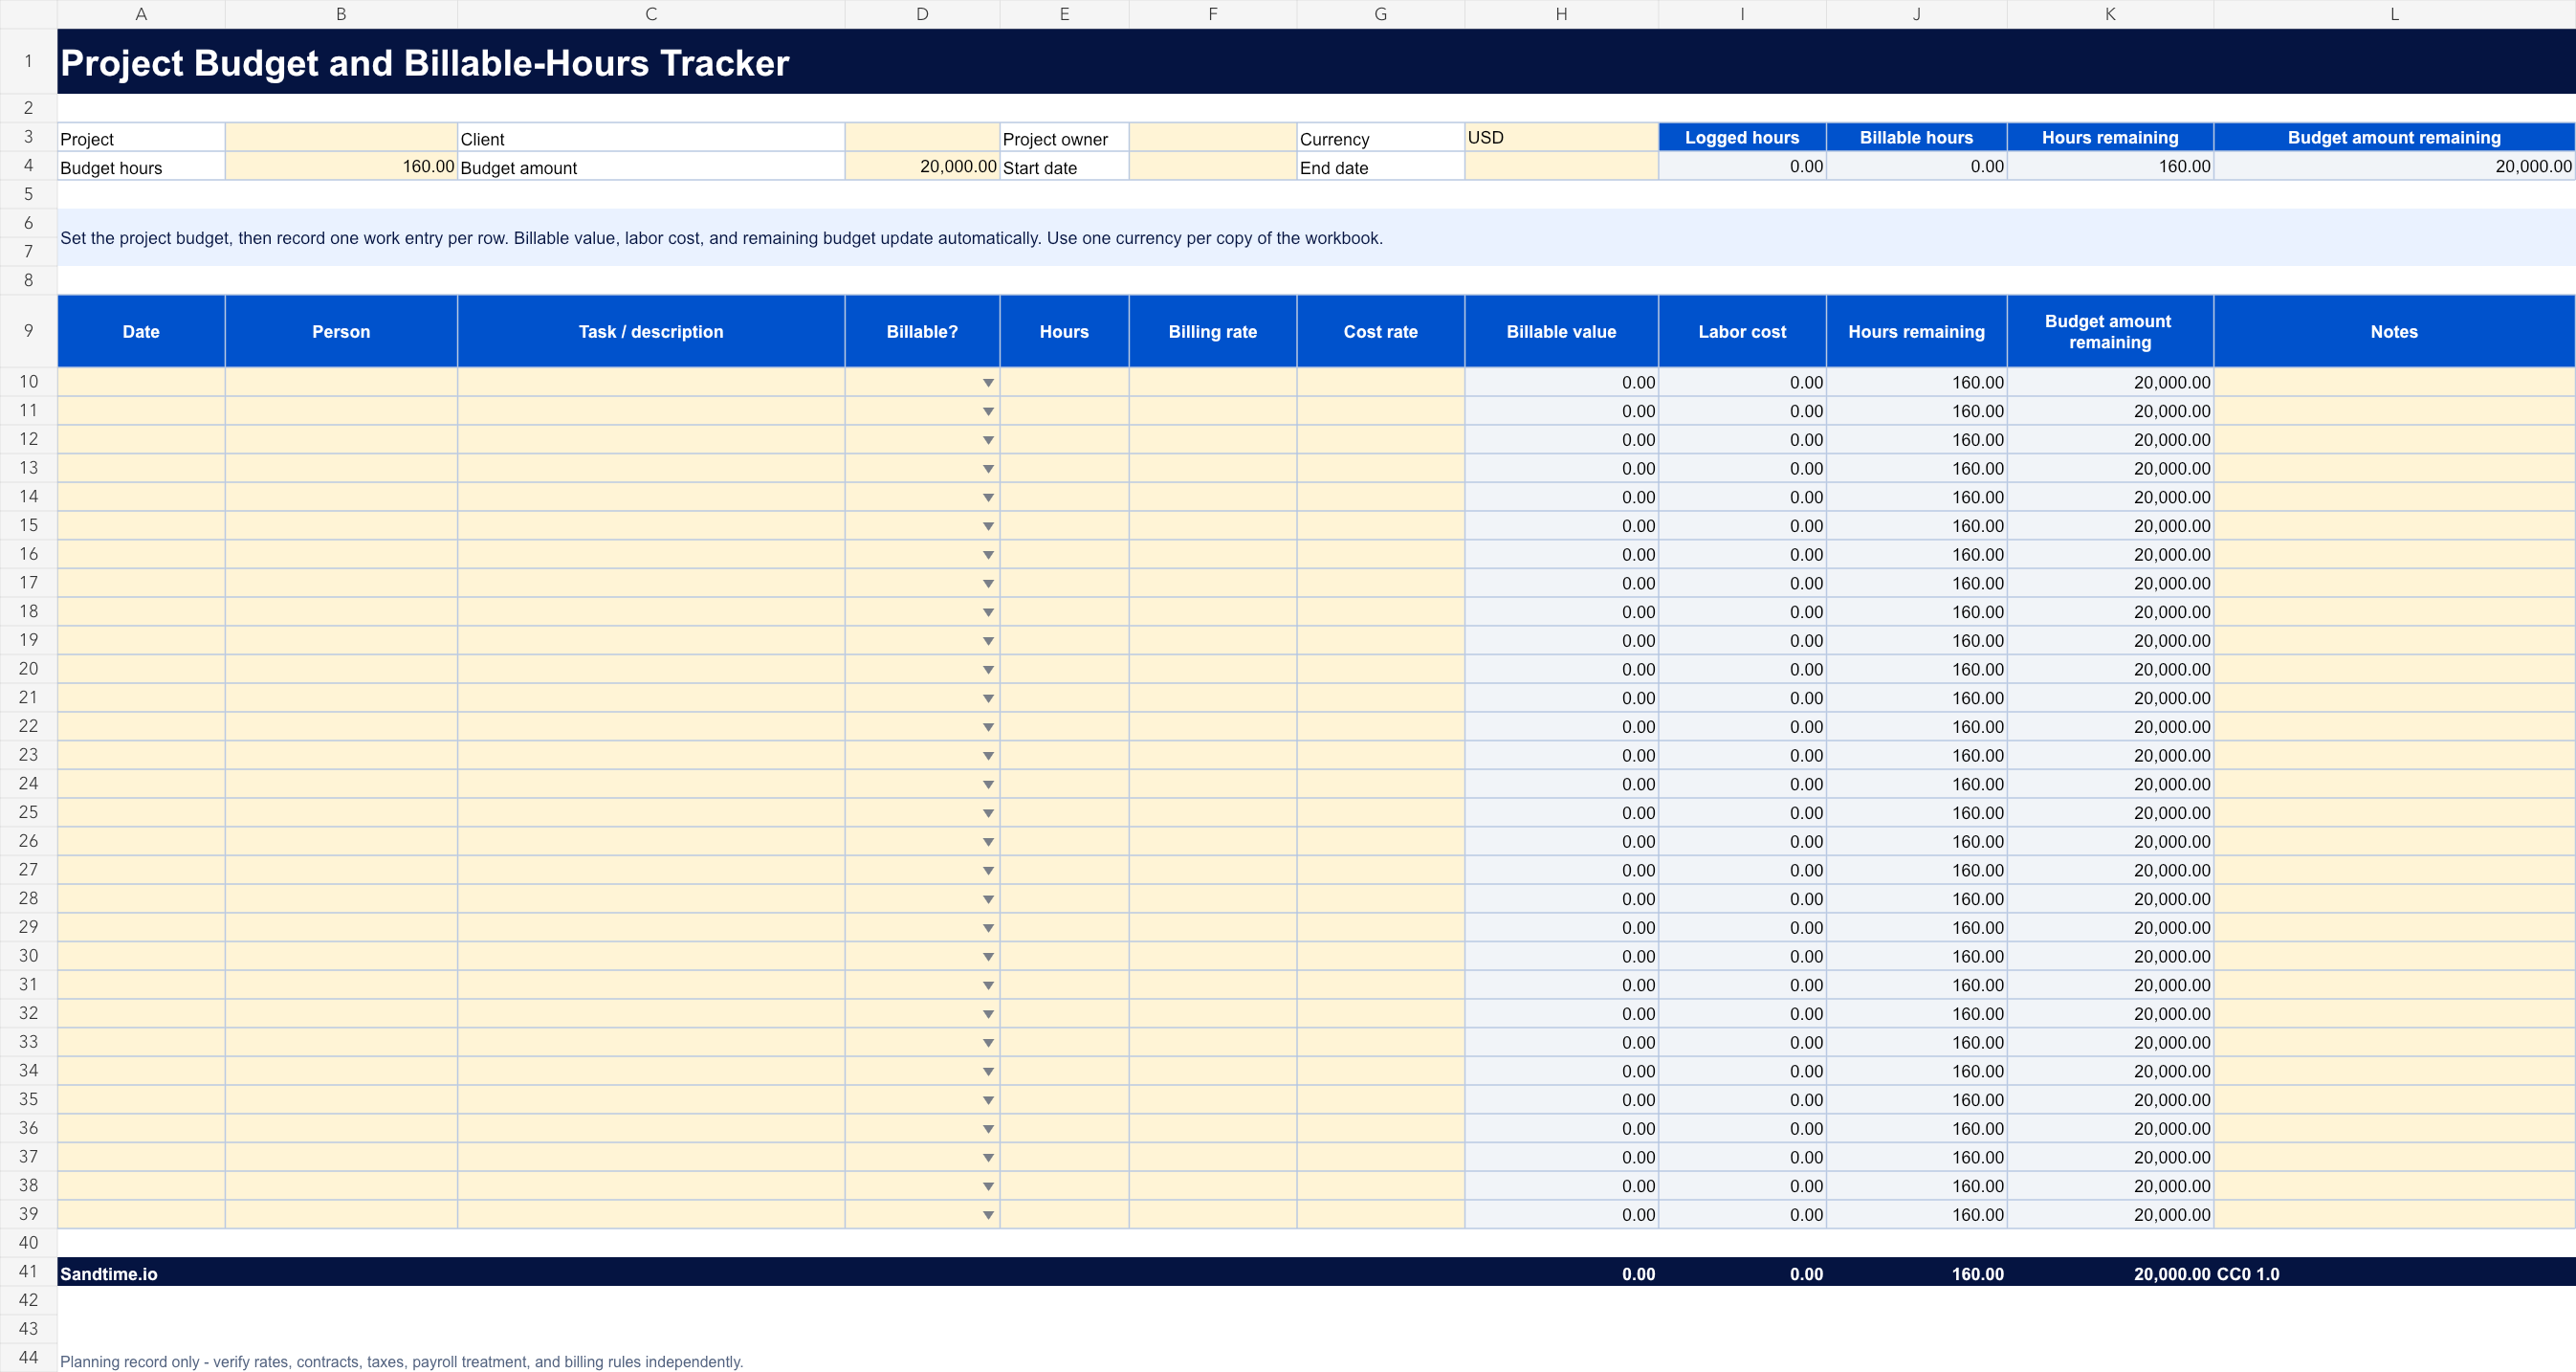The width and height of the screenshot is (2576, 1372).
Task: Select column L header
Action: click(x=2394, y=14)
